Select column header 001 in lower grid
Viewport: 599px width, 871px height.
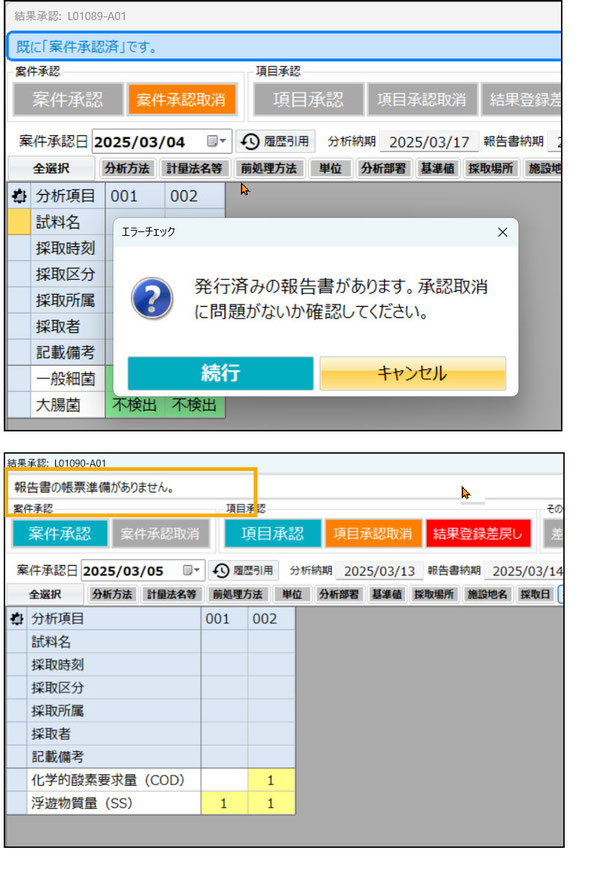[x=224, y=618]
